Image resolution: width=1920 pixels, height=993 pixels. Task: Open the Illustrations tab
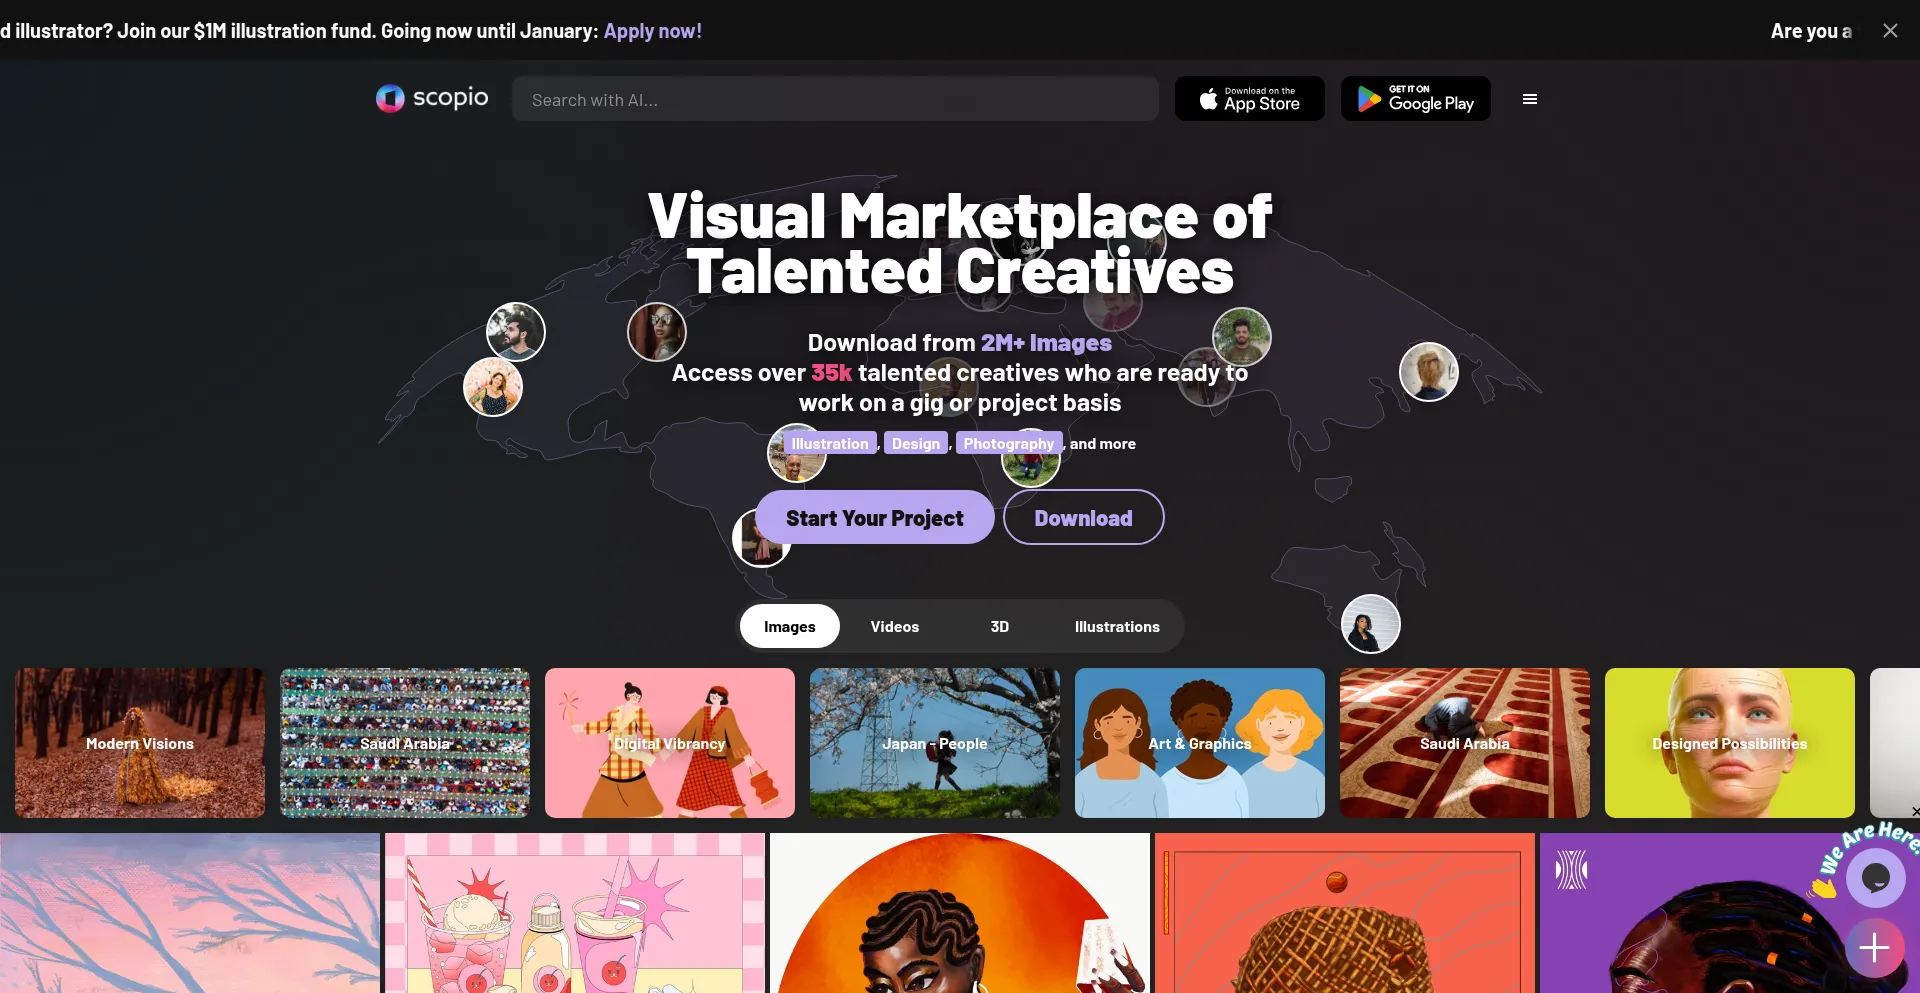[x=1116, y=627]
